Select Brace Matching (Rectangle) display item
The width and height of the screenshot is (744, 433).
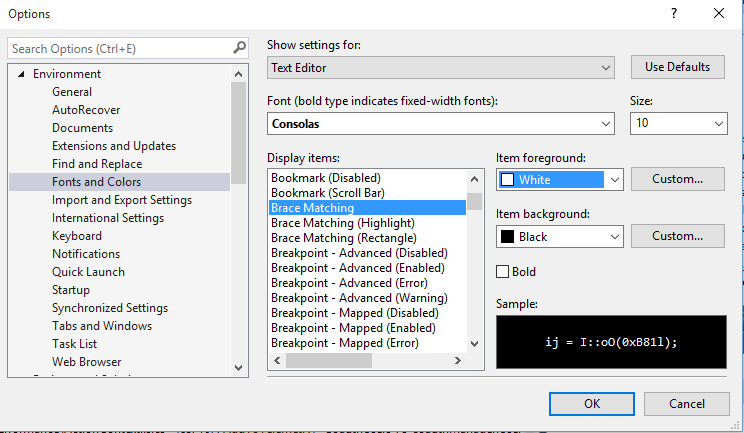344,238
